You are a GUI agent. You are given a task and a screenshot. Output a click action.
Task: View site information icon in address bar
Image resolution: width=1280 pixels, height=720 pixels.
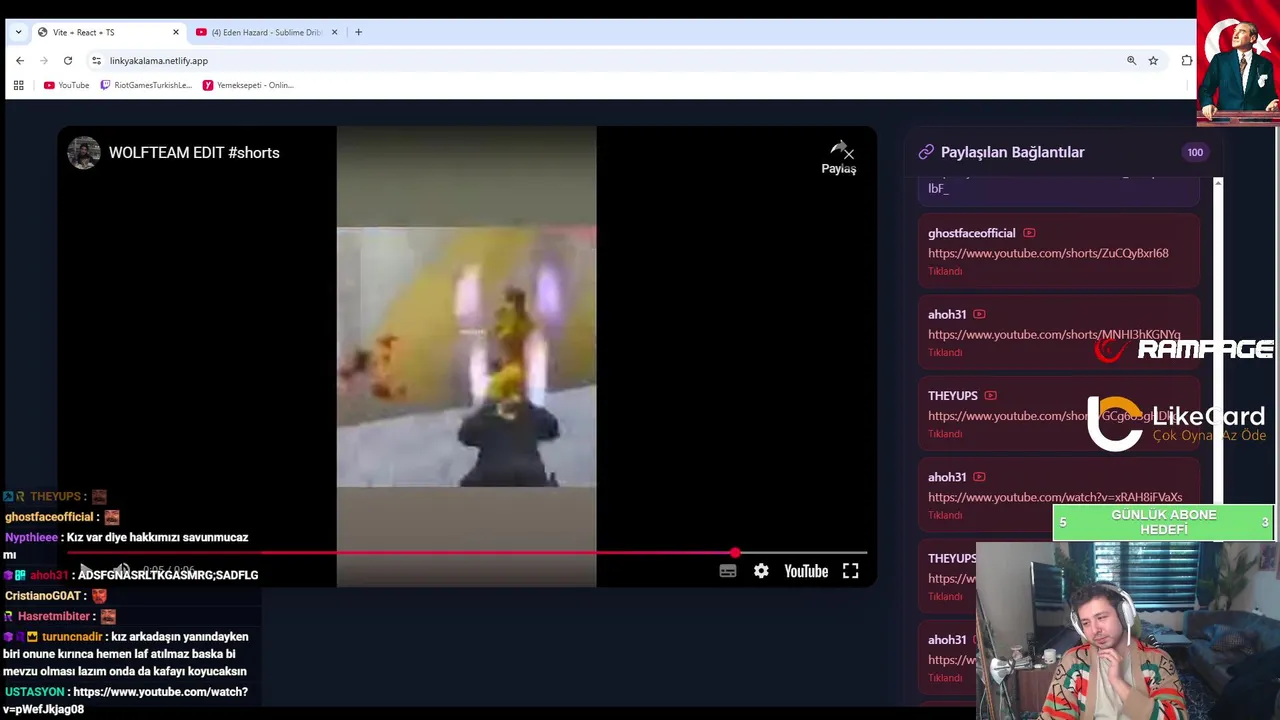[96, 61]
